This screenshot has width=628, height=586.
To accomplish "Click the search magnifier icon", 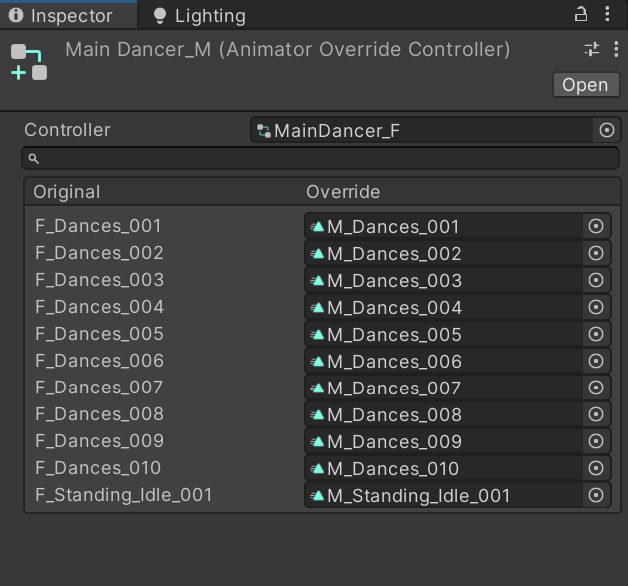I will click(x=34, y=159).
